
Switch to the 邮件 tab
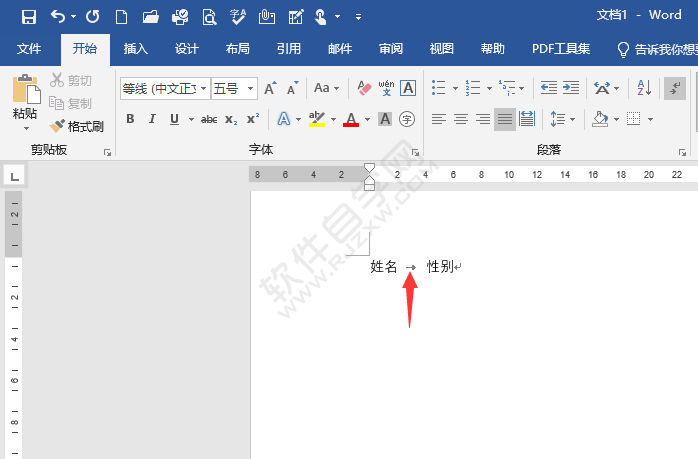tap(340, 49)
